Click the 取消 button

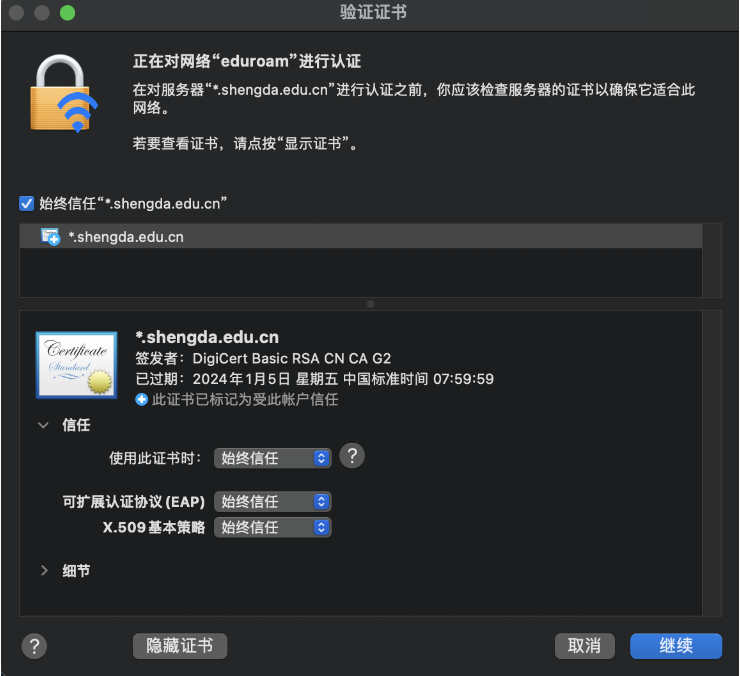585,646
